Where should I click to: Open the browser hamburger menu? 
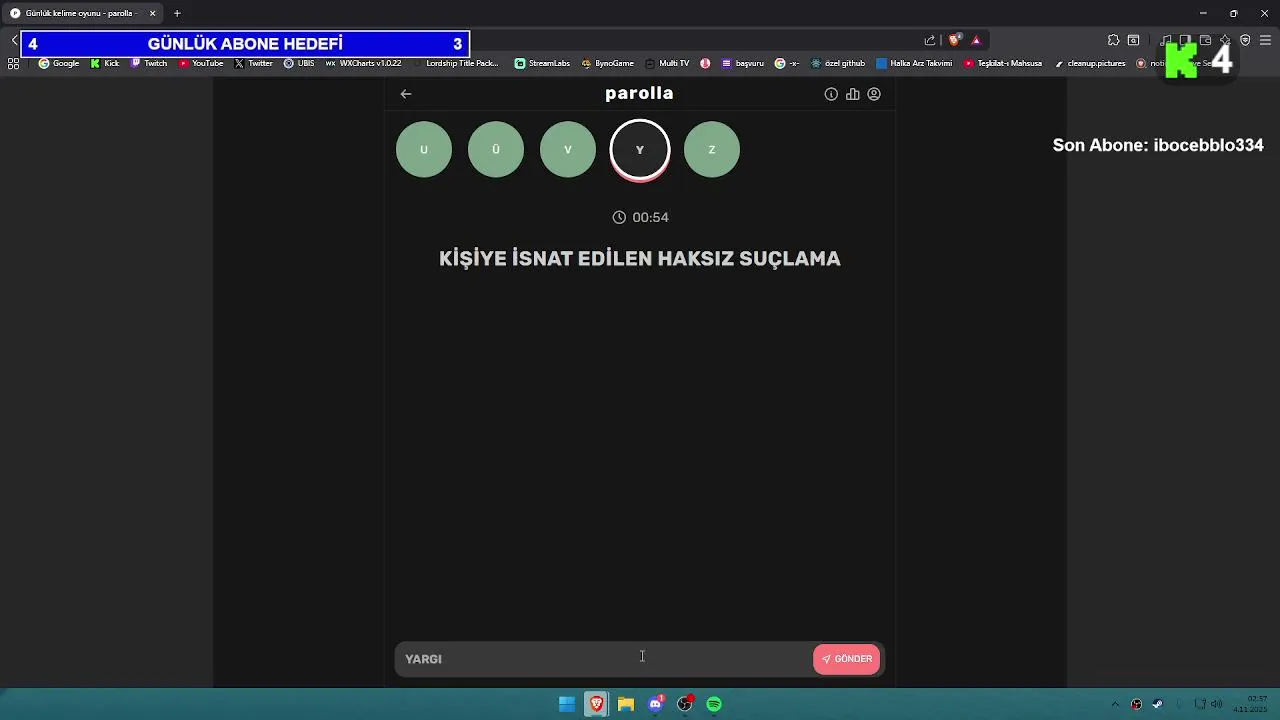click(x=1265, y=40)
